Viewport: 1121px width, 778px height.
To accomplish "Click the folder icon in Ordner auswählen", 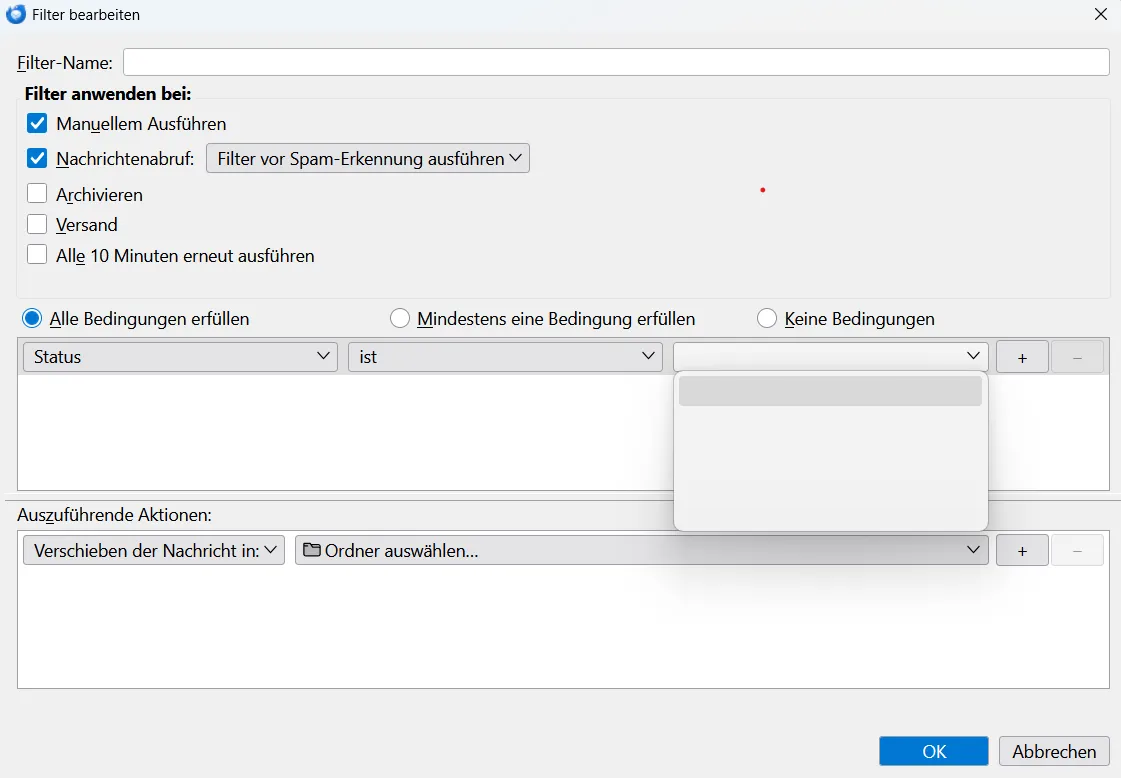I will point(312,550).
